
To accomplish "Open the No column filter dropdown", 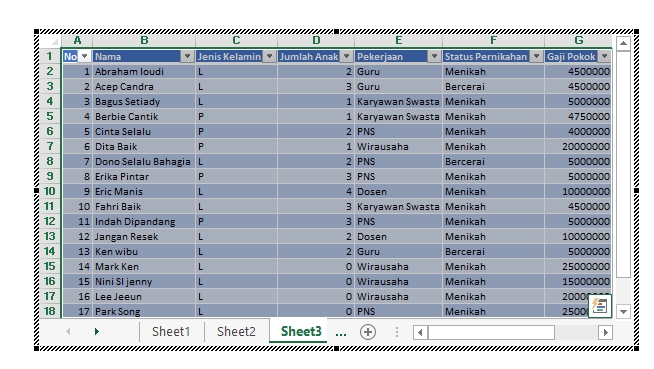I will point(85,56).
